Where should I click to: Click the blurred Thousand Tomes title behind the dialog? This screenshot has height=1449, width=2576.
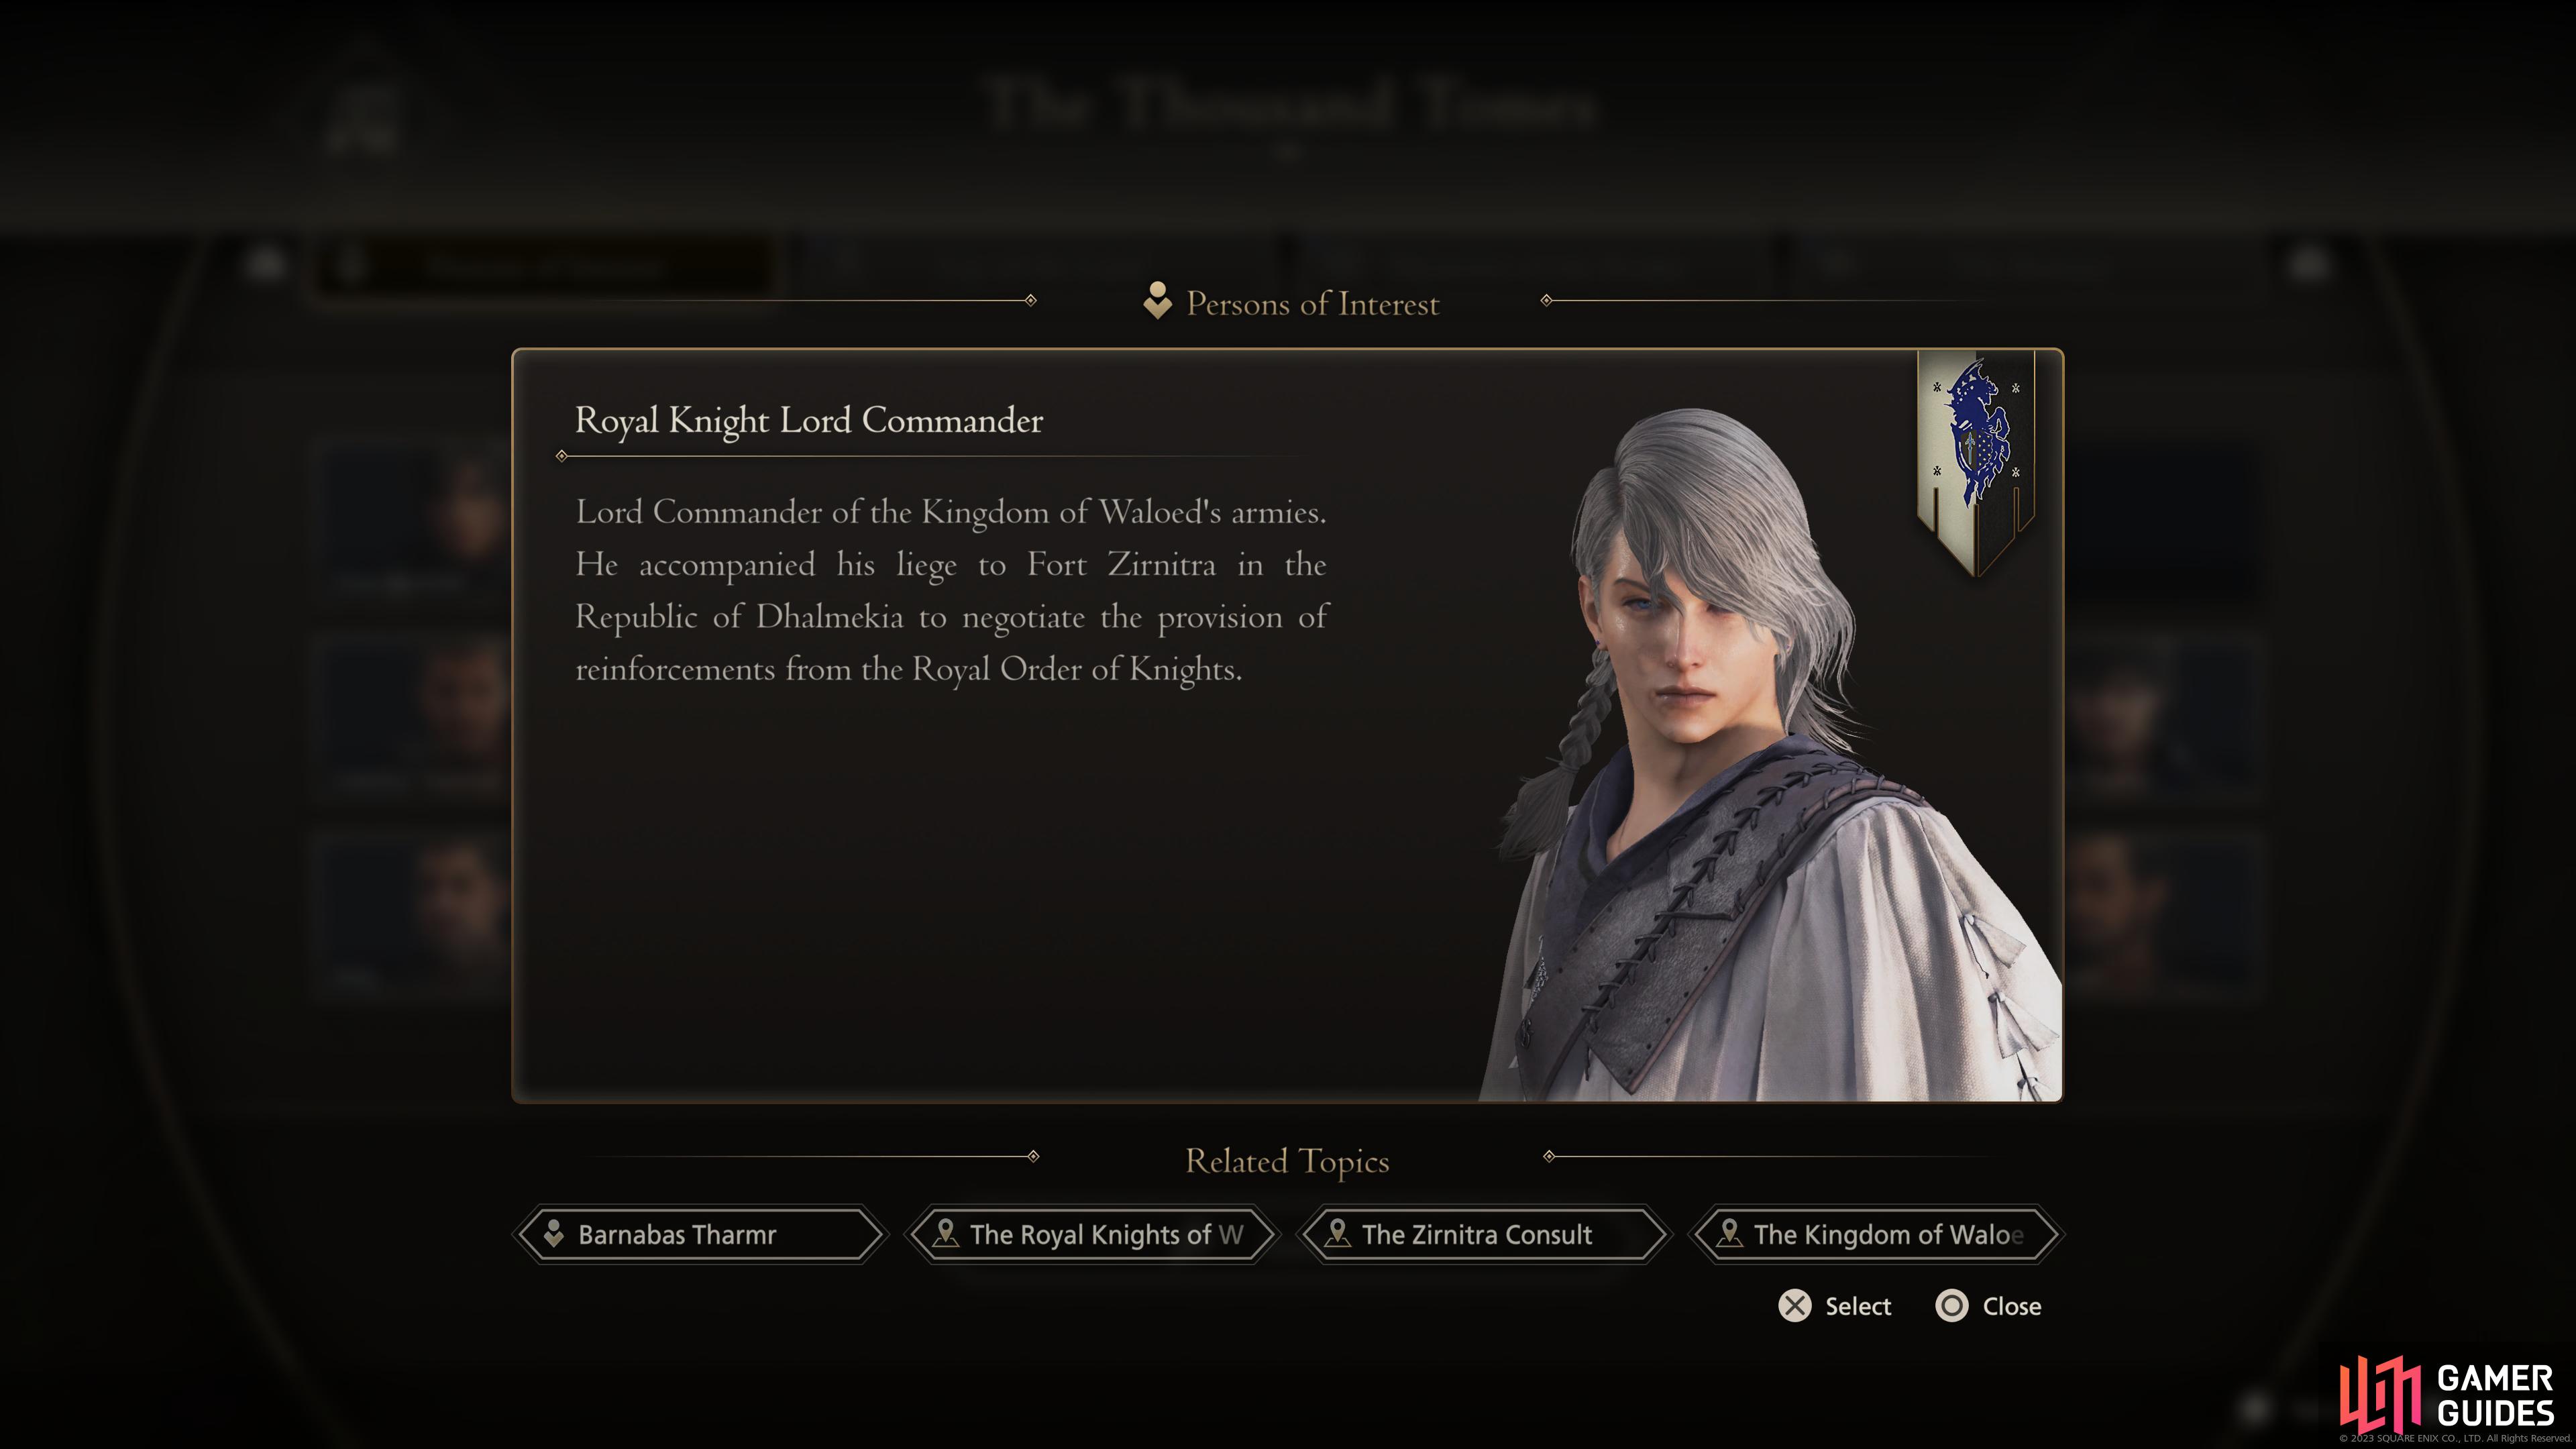[1288, 104]
